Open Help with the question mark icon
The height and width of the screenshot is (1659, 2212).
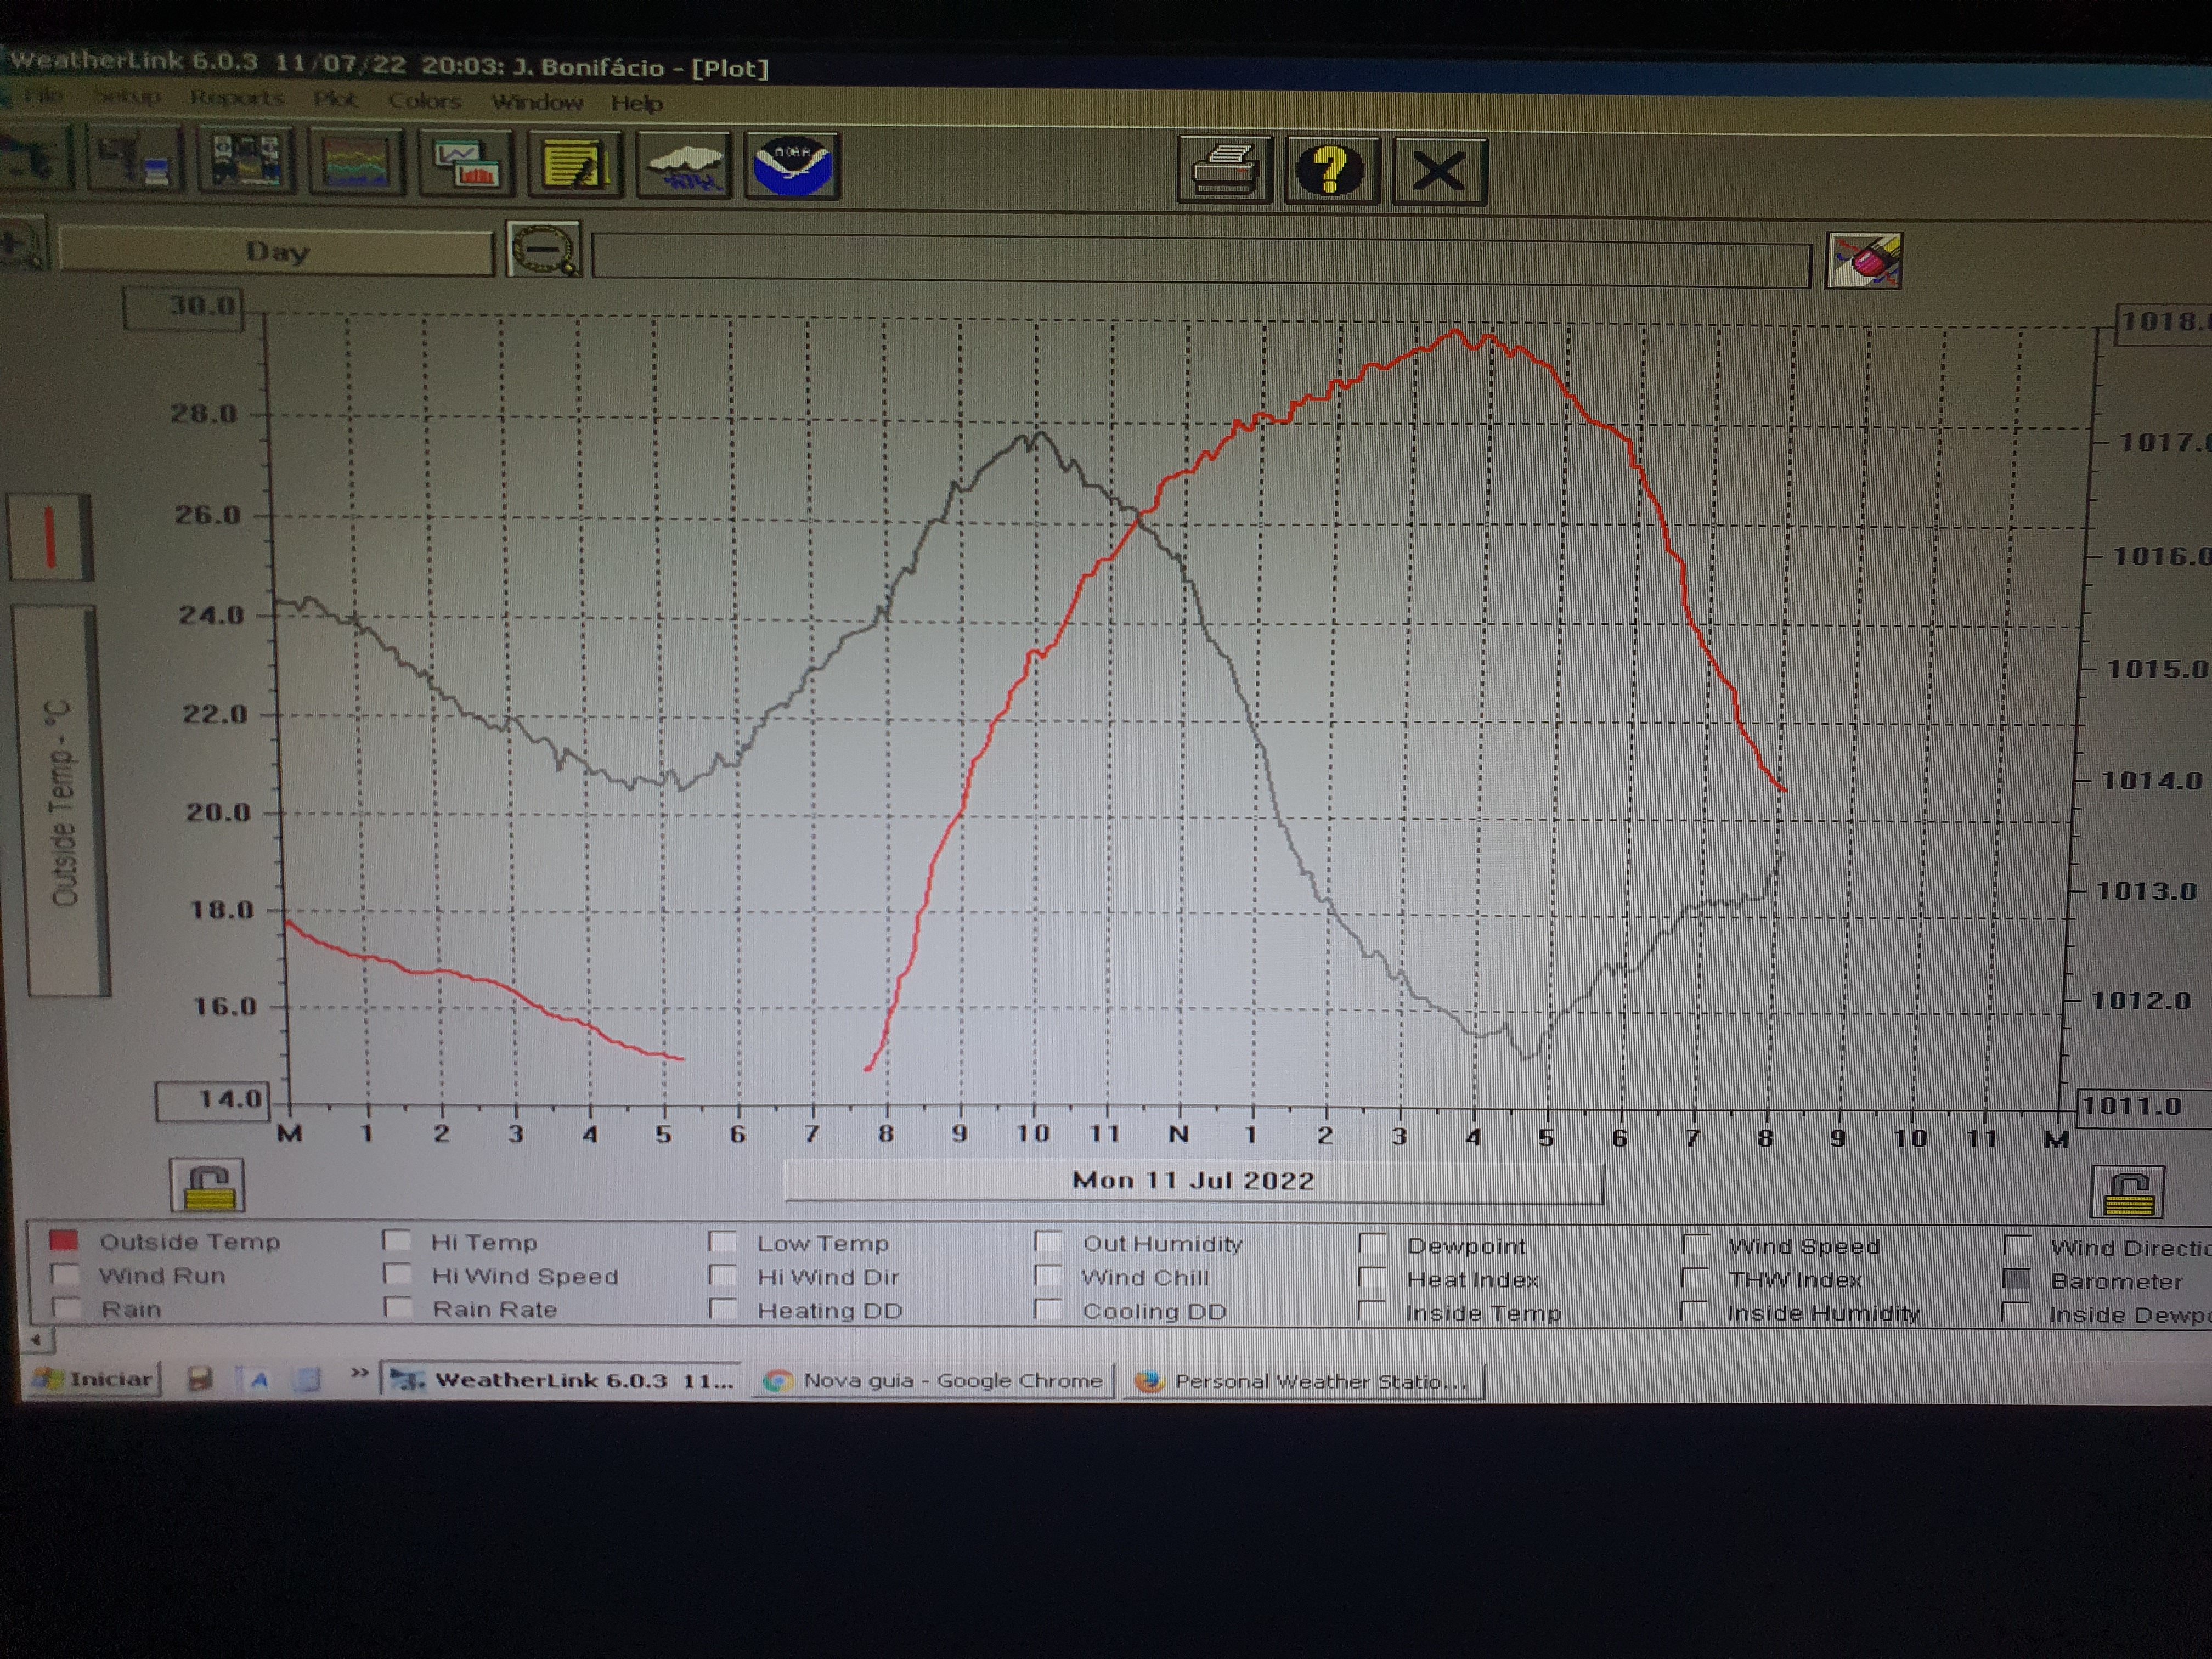pyautogui.click(x=1331, y=171)
